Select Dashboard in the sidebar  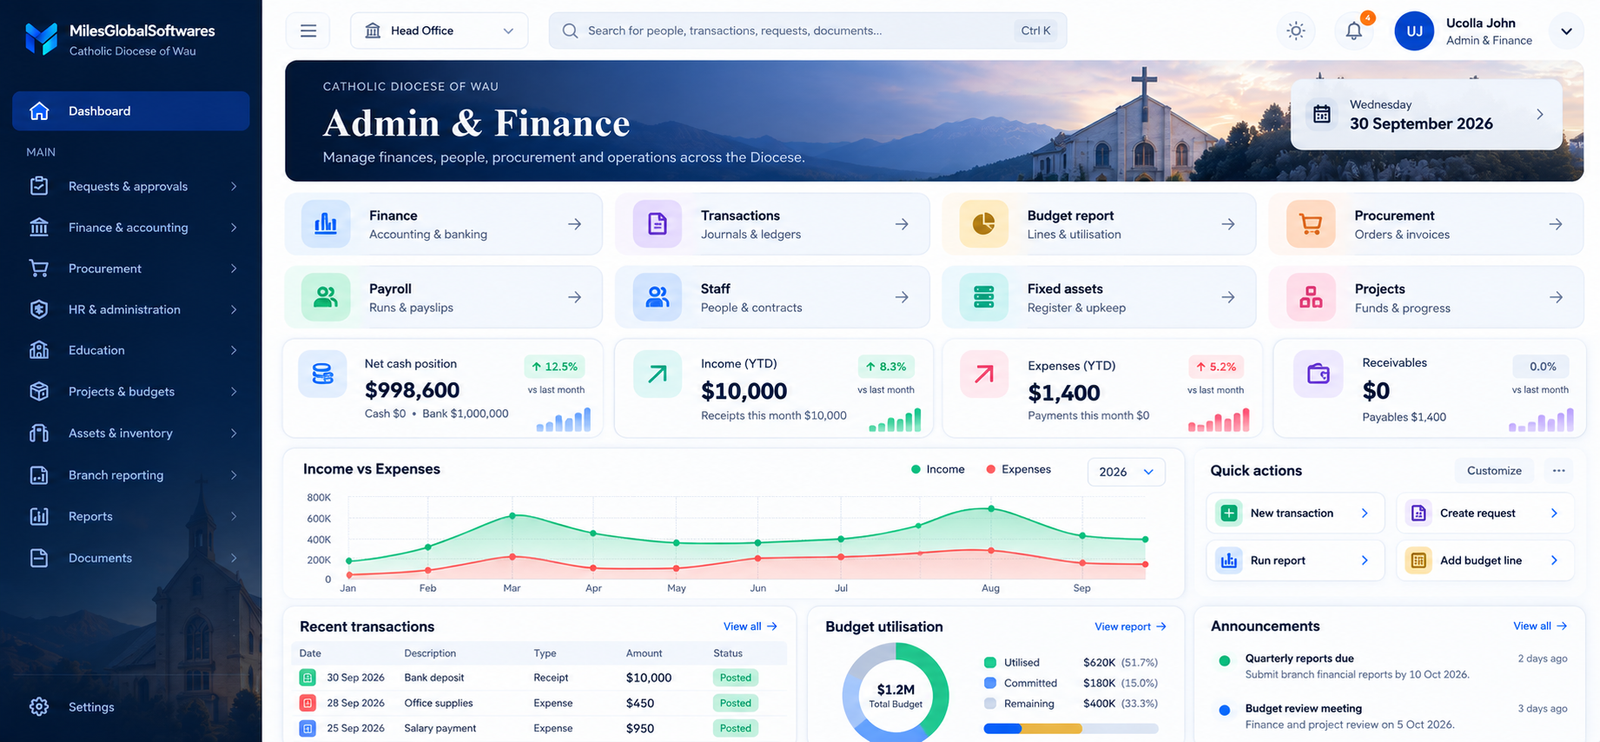tap(131, 111)
